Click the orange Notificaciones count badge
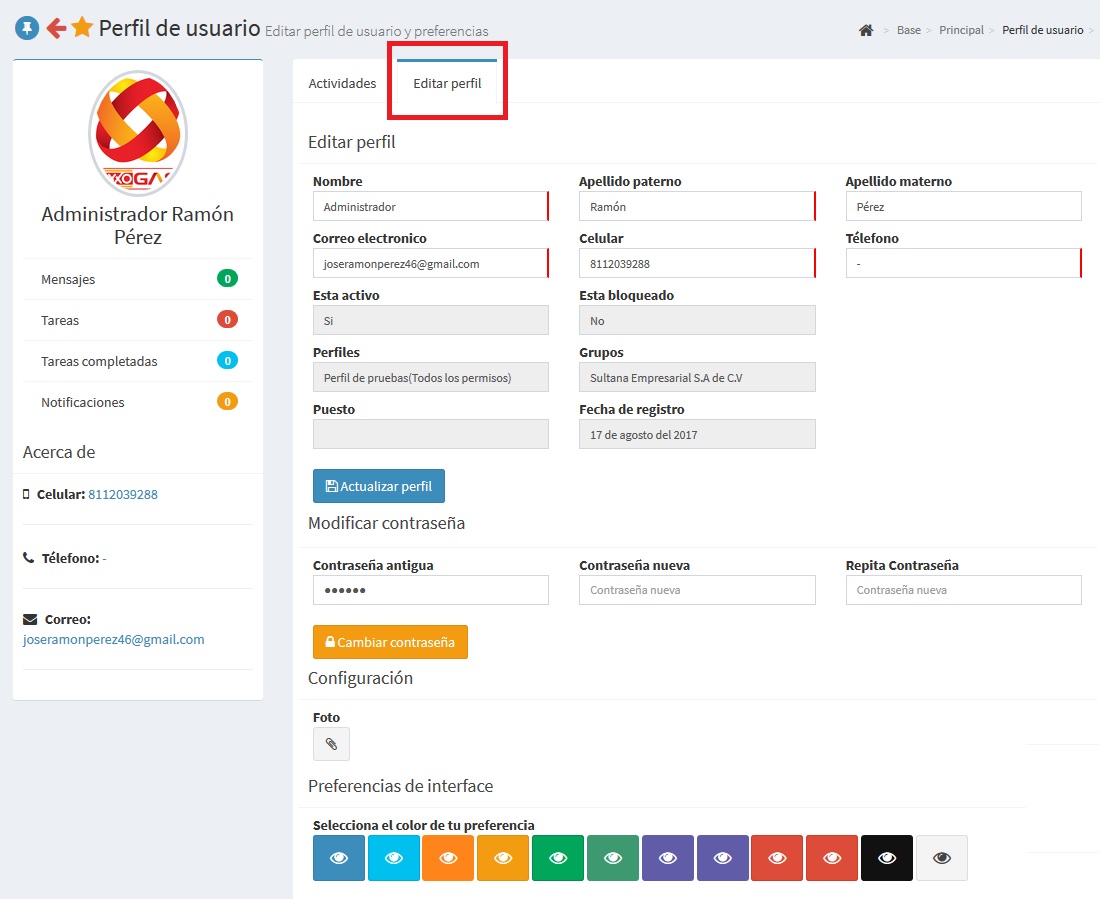 point(227,402)
